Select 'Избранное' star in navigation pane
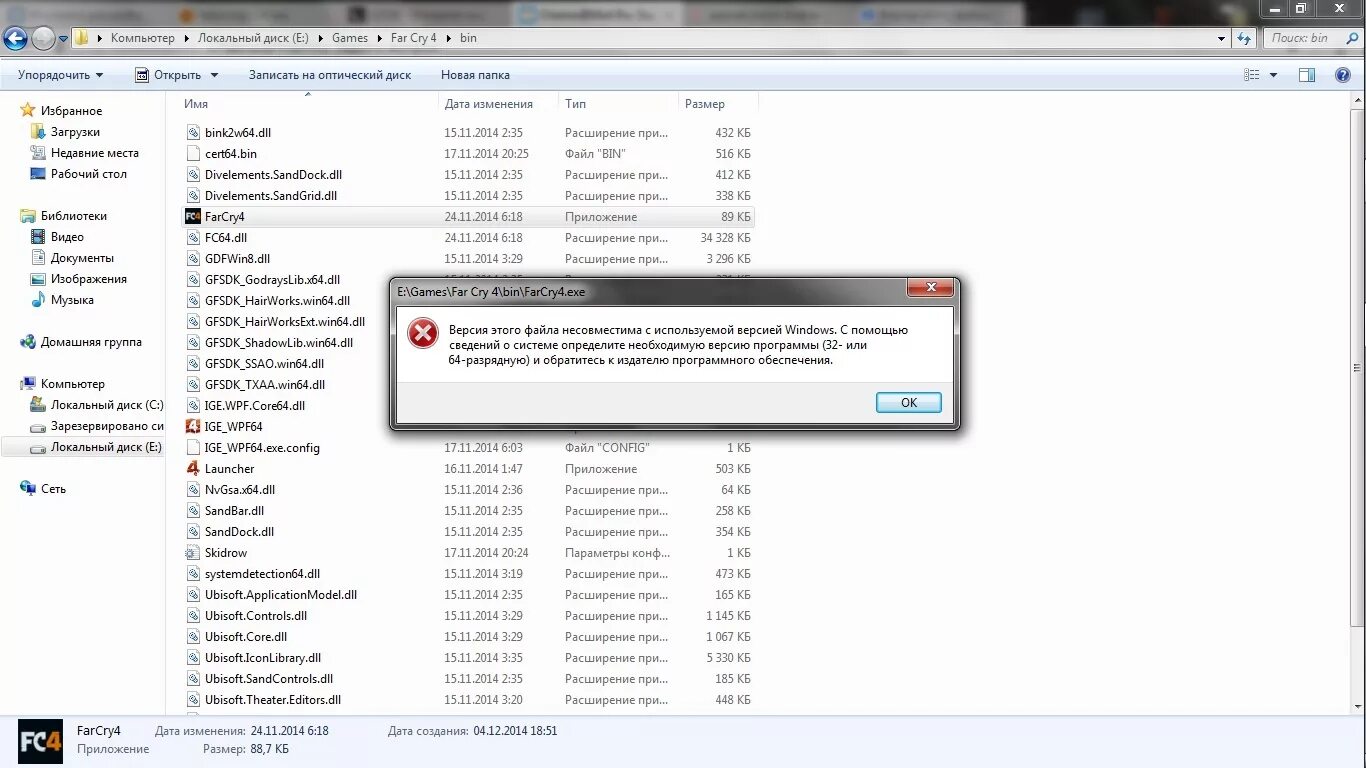The width and height of the screenshot is (1366, 768). (28, 111)
